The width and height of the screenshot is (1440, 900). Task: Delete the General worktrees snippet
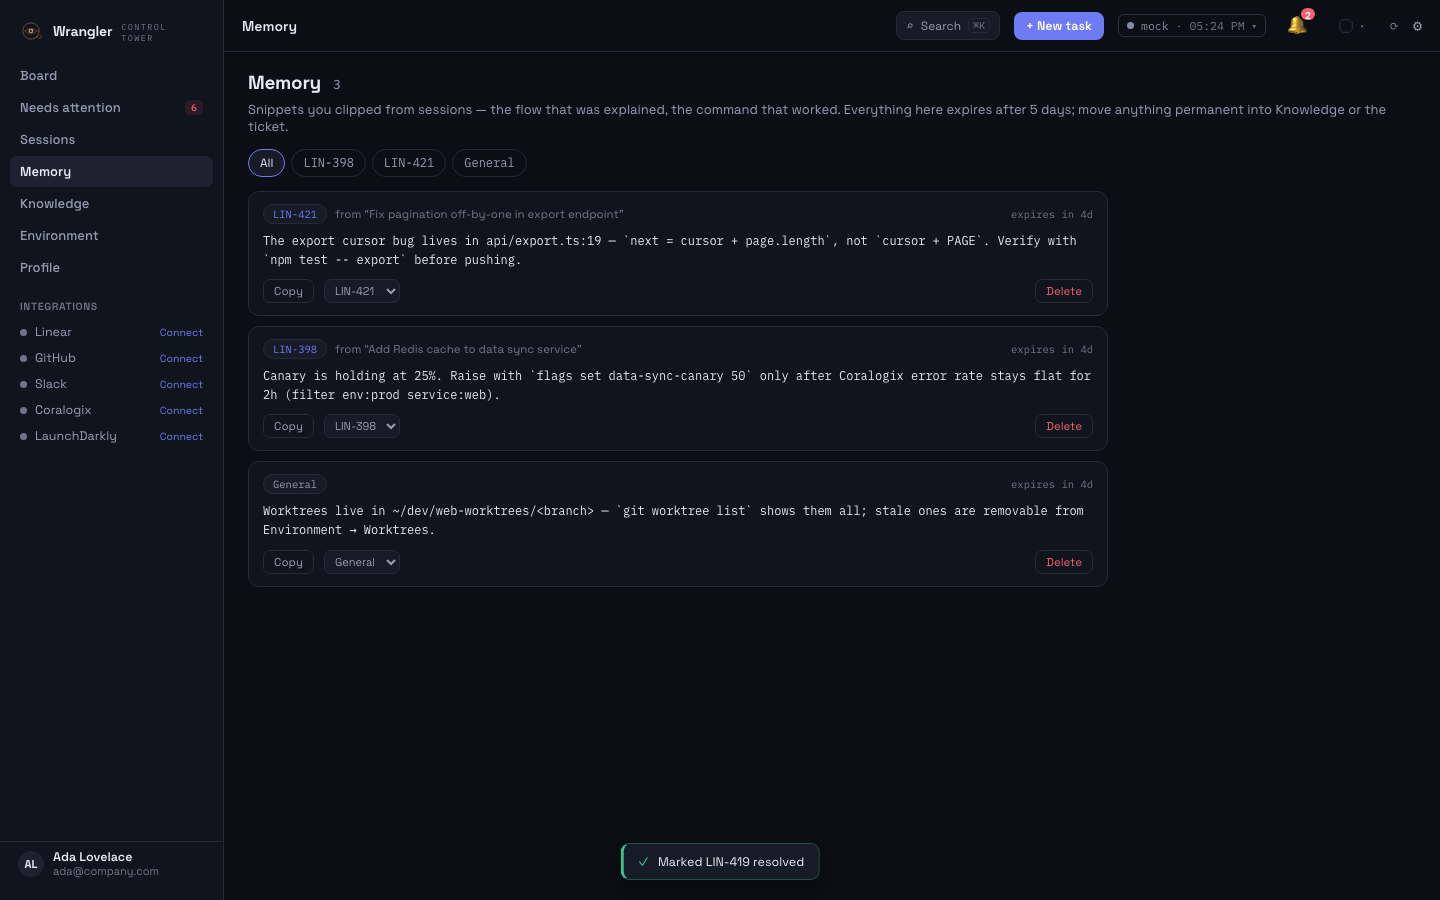[x=1064, y=562]
